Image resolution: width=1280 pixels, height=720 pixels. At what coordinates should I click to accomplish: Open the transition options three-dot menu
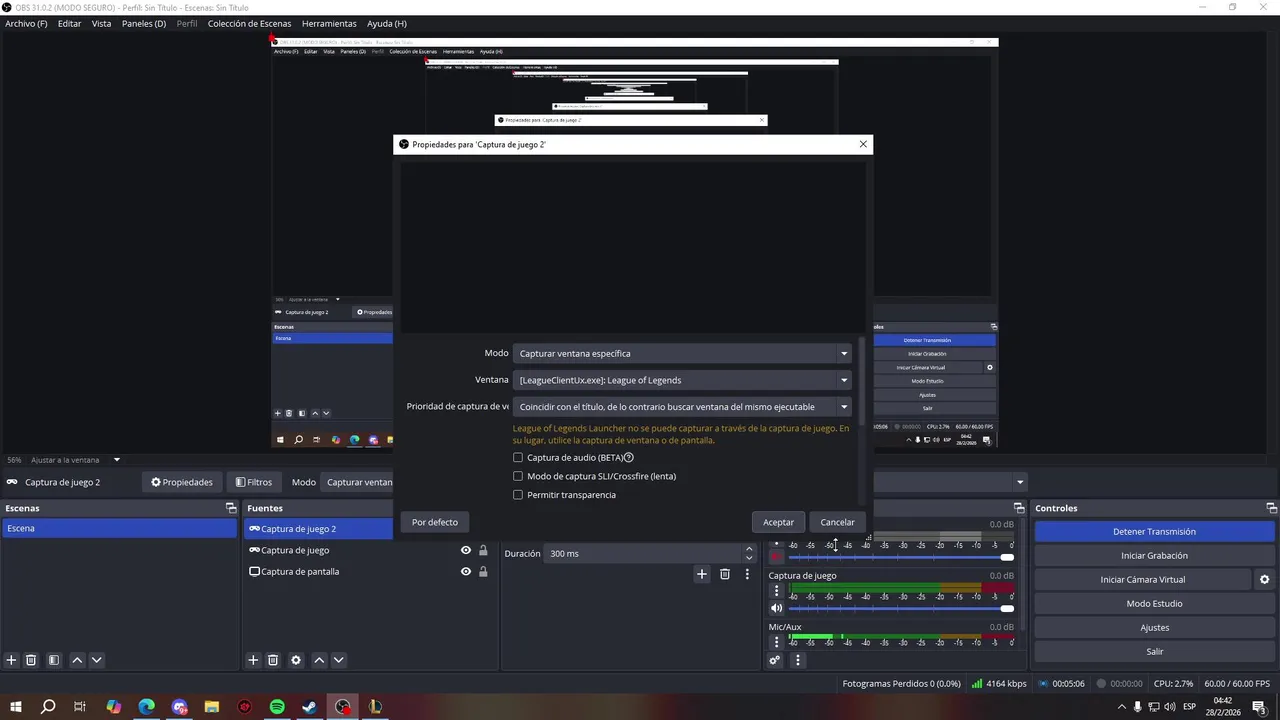tap(747, 574)
